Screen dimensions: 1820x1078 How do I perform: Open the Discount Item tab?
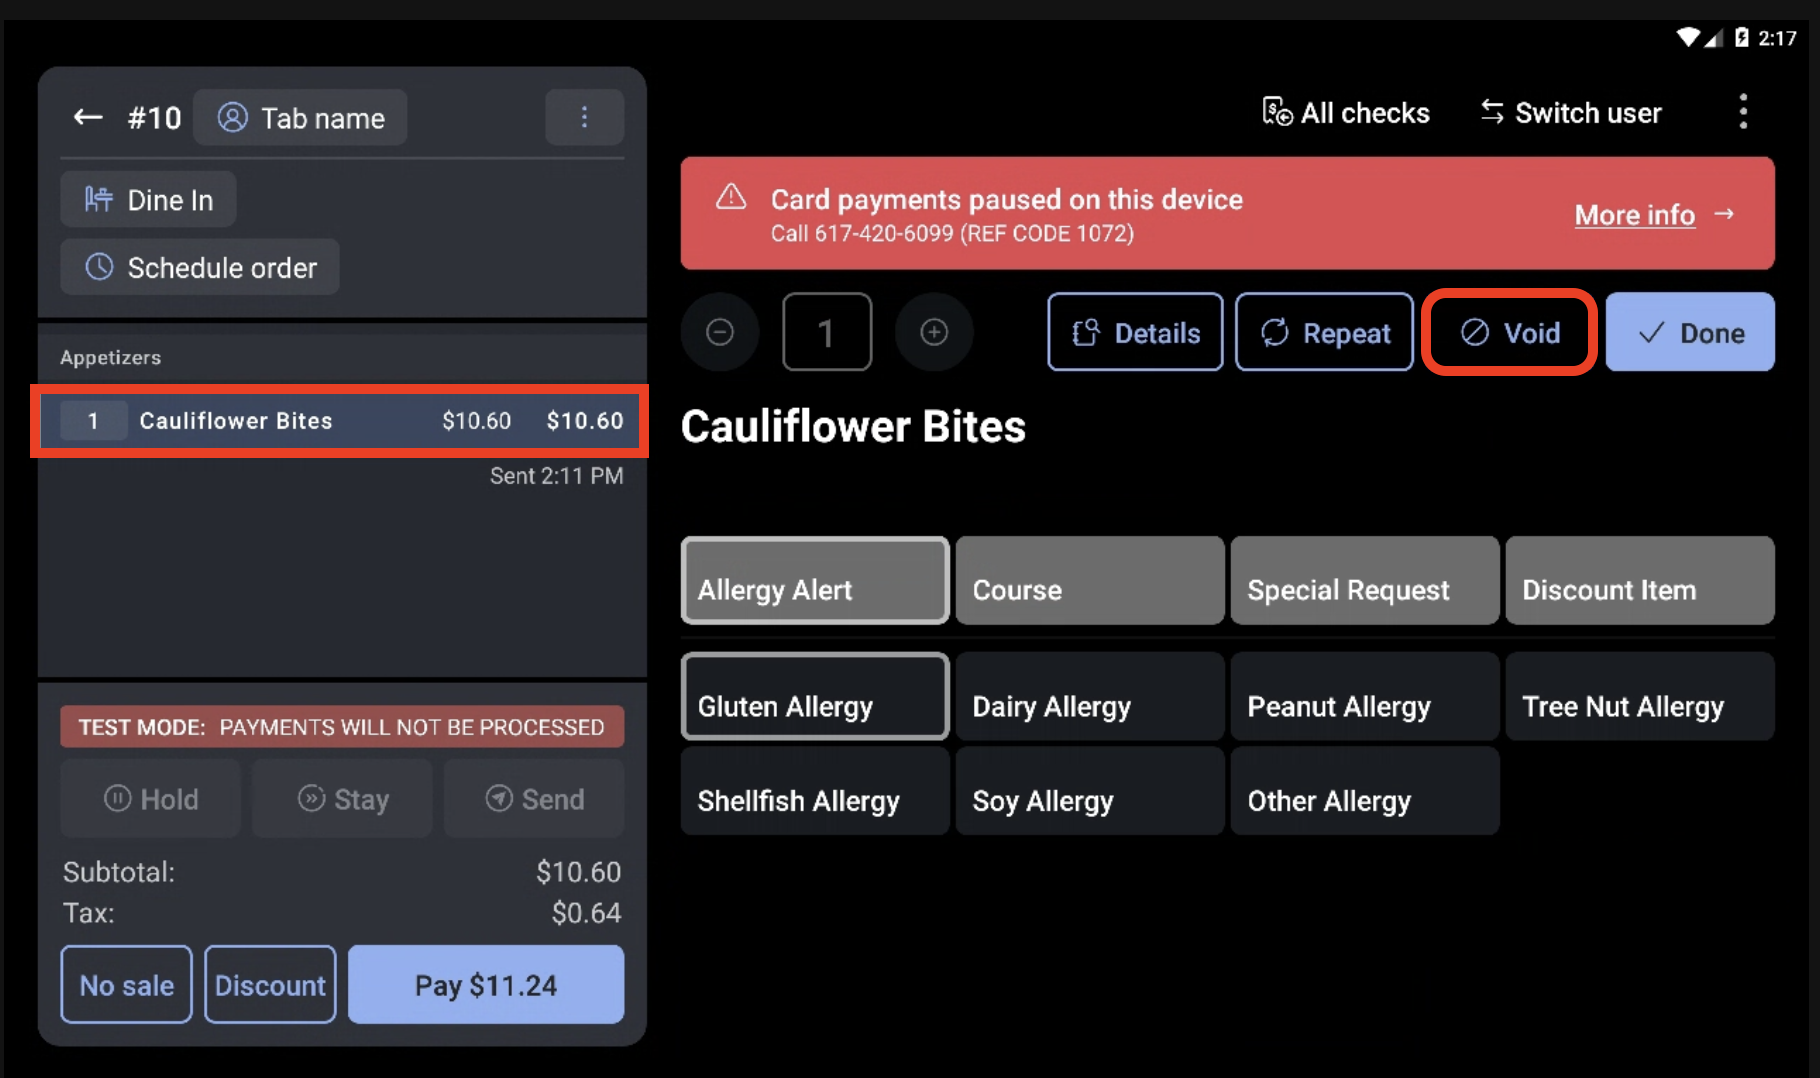pos(1639,580)
